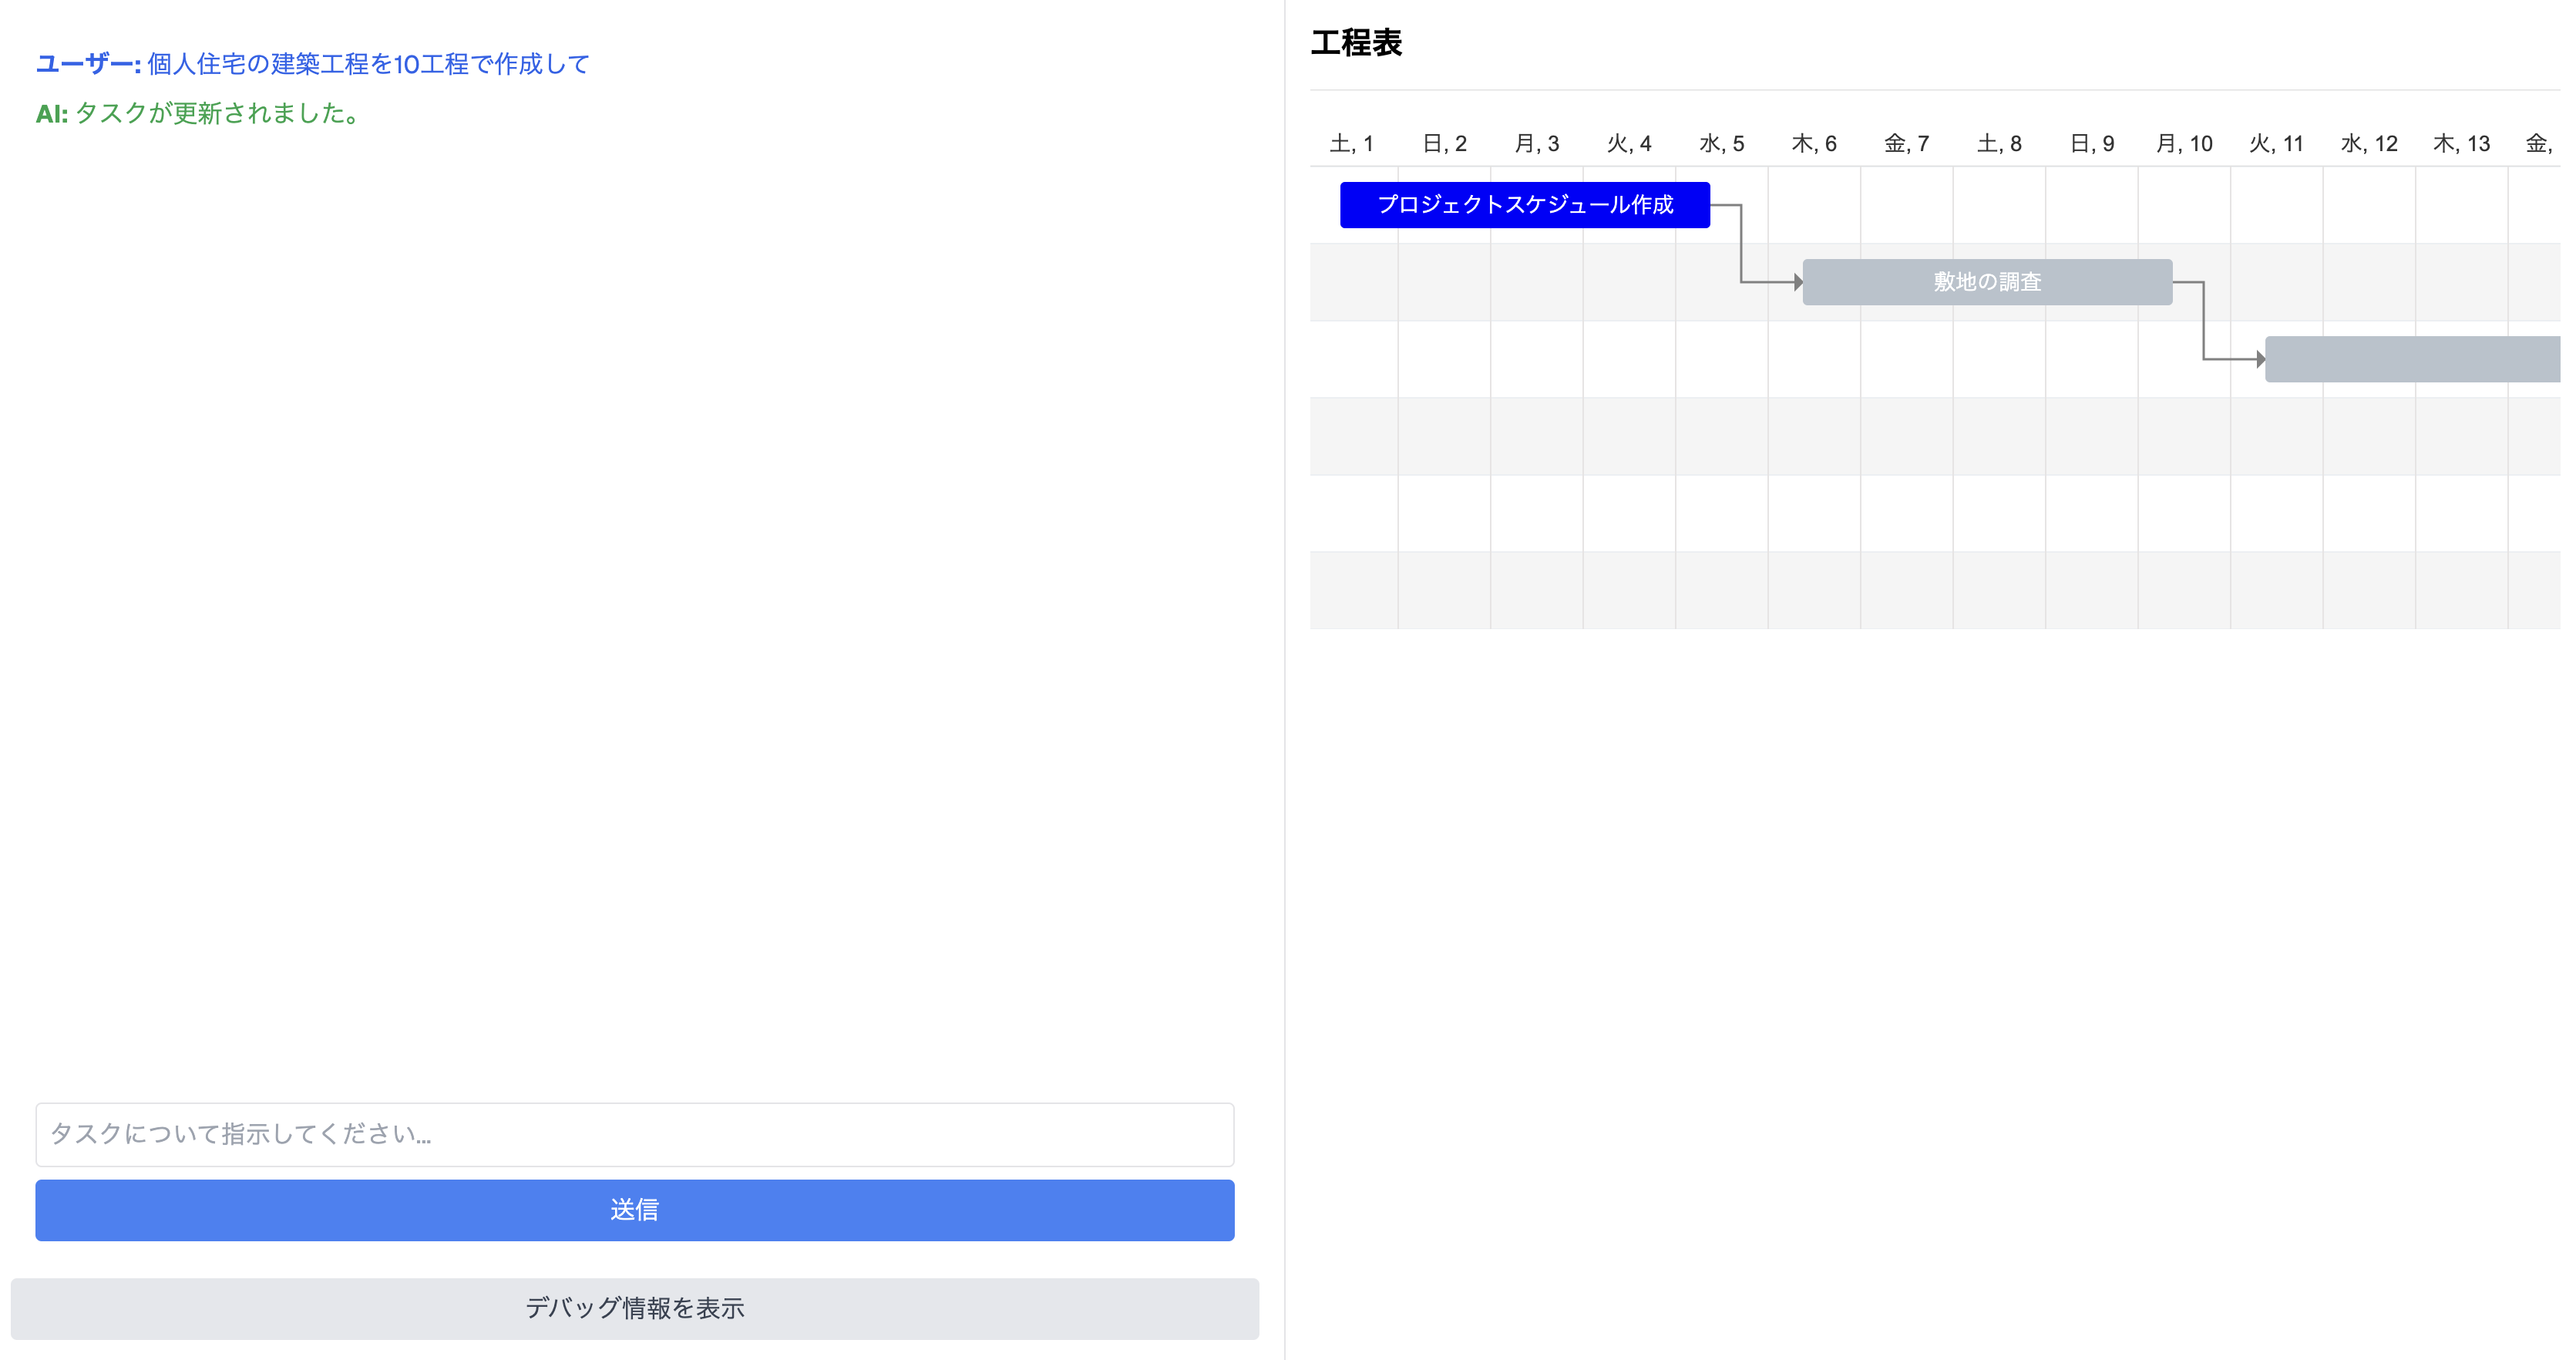
Task: Click date header 水, 12
Action: coord(2369,144)
